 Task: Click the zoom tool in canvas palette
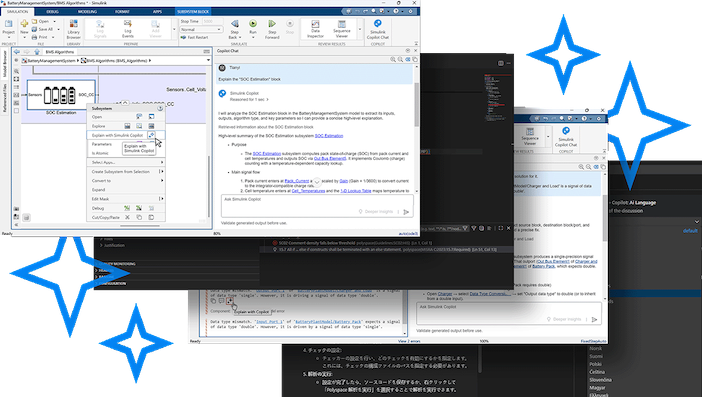pyautogui.click(x=17, y=71)
